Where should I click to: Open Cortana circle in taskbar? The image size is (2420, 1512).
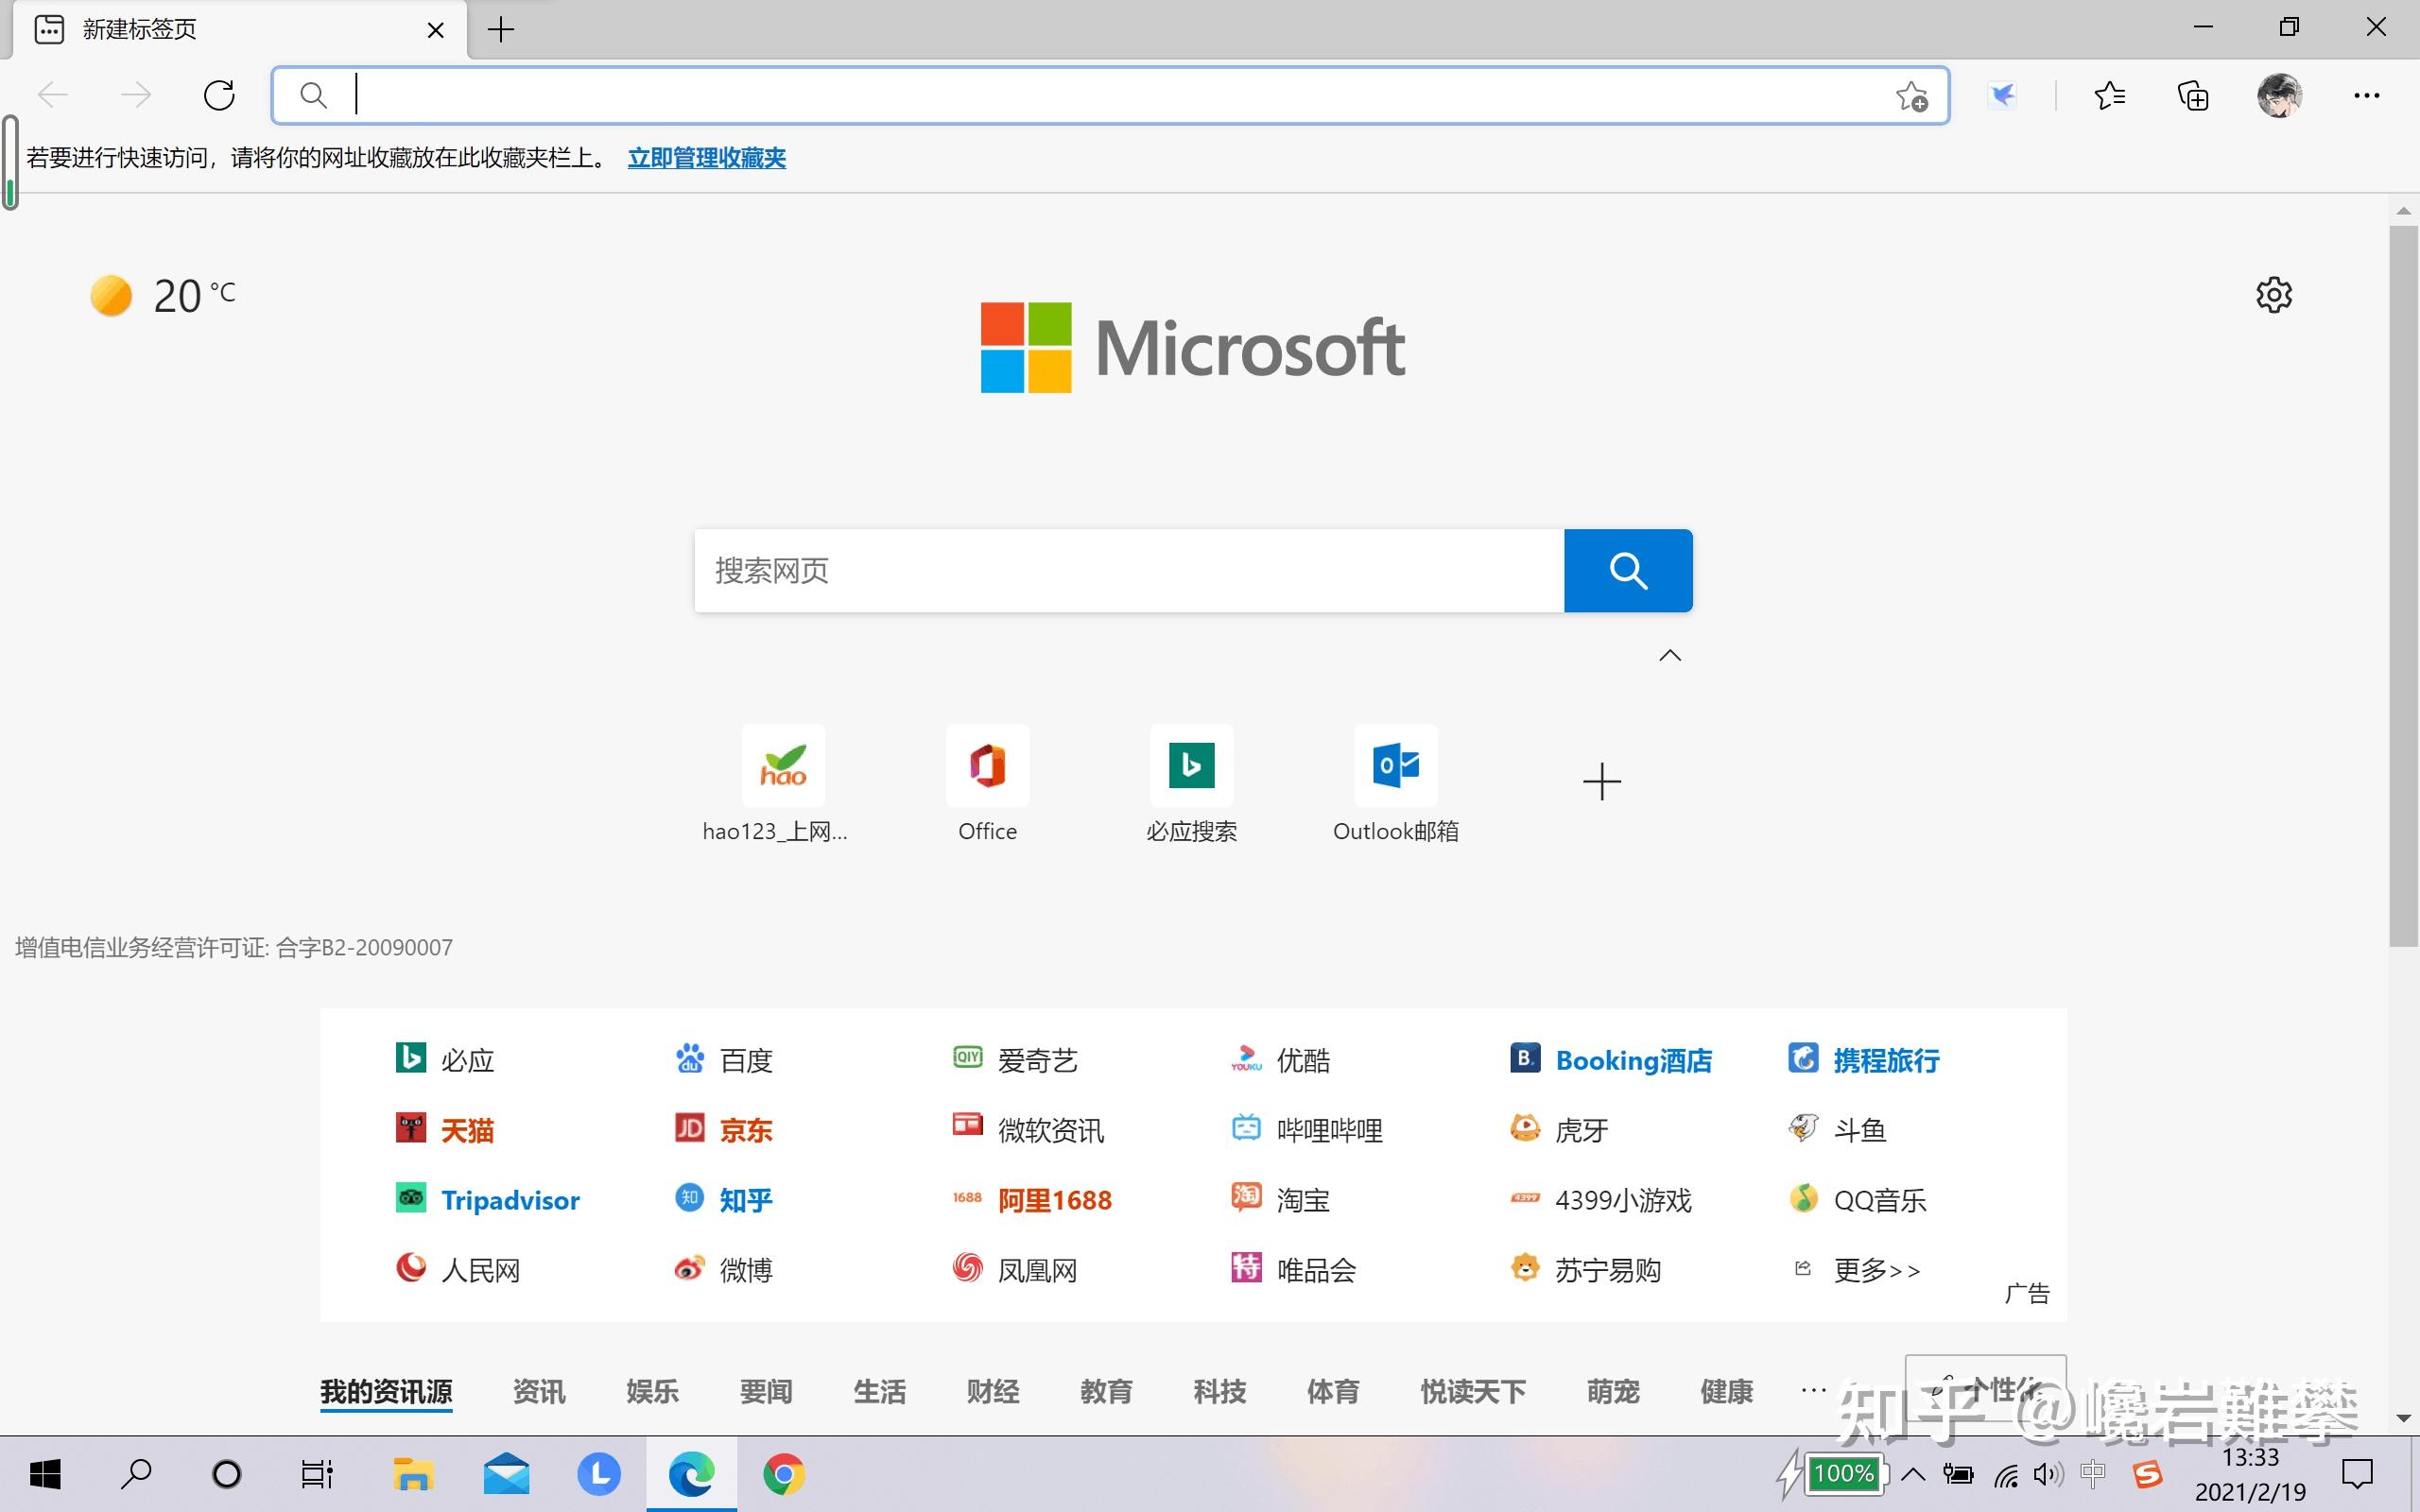tap(227, 1474)
